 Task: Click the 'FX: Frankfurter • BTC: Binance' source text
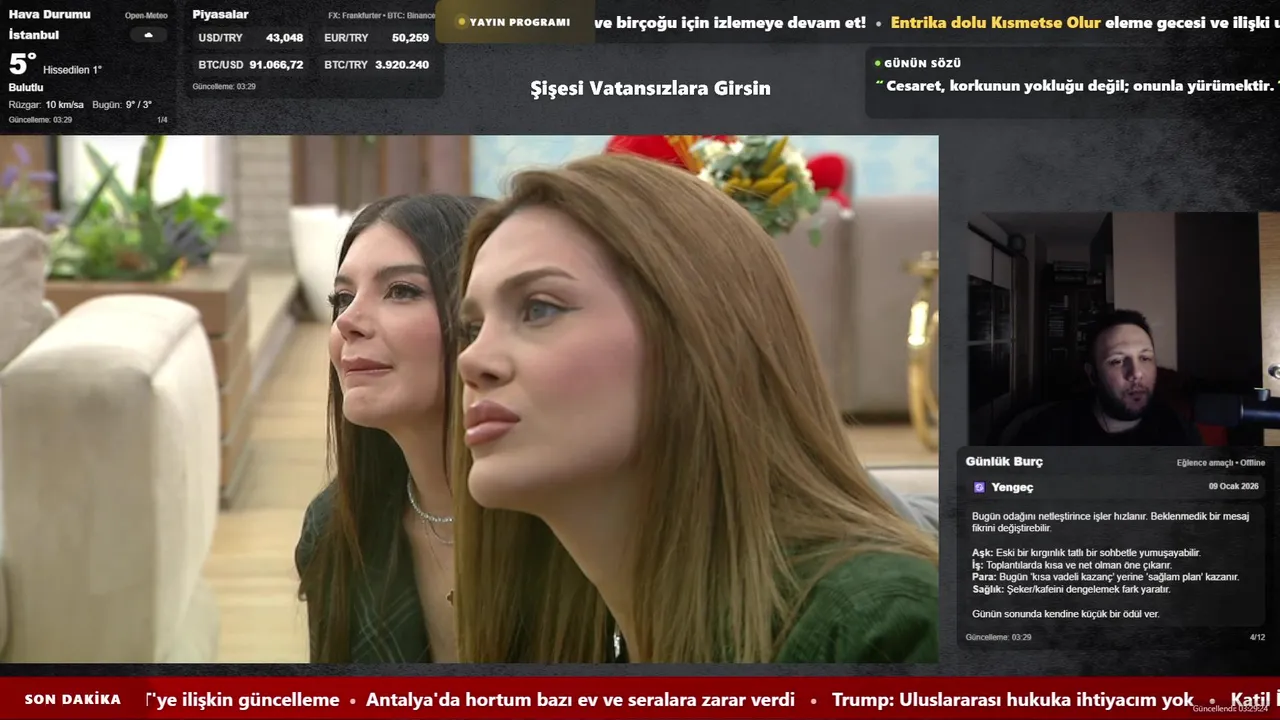point(382,15)
